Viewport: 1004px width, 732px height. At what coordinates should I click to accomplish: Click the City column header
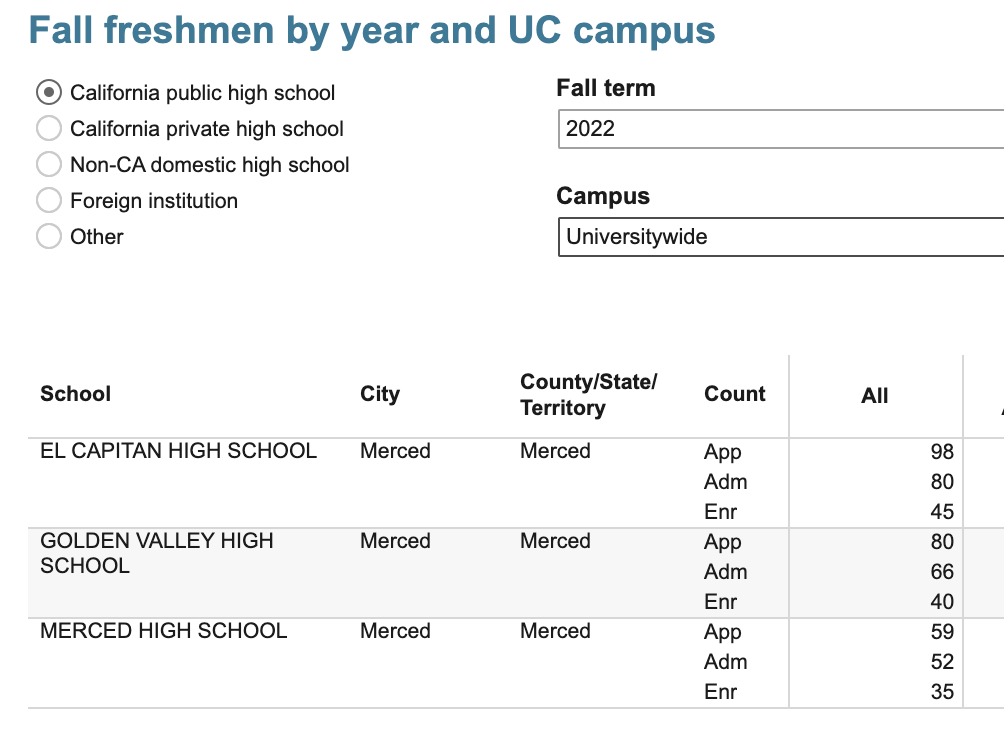click(x=380, y=394)
